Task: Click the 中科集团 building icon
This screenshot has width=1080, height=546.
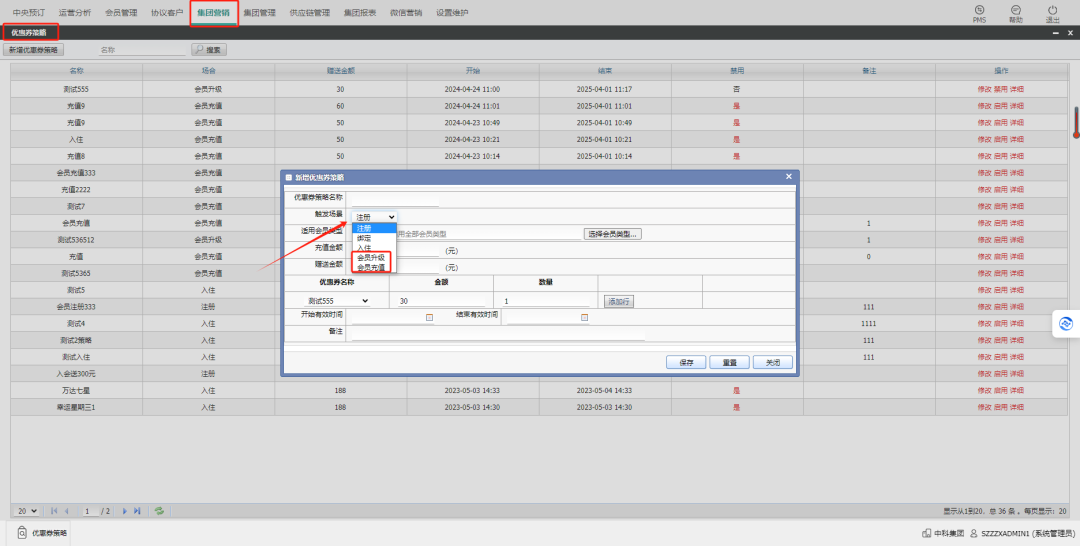Action: pos(926,534)
